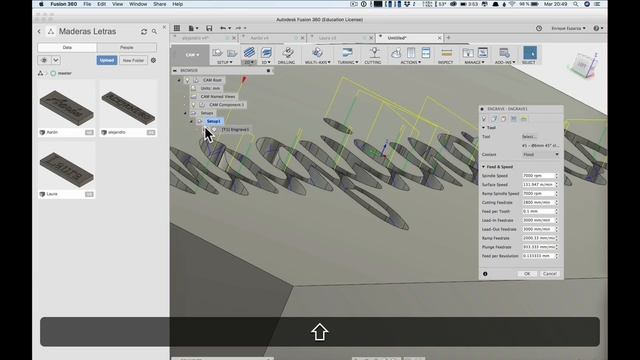Image resolution: width=640 pixels, height=360 pixels.
Task: Open the Coolant dropdown
Action: click(540, 155)
